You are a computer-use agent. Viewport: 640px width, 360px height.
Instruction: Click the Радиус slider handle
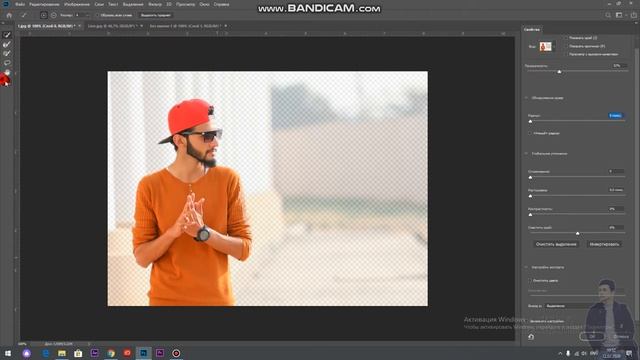click(x=530, y=121)
